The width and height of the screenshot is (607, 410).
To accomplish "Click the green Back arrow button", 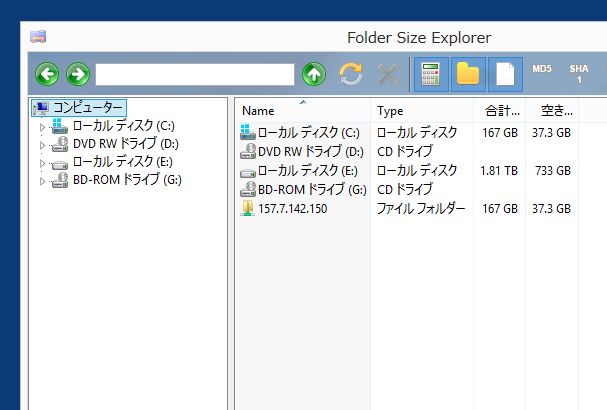I will [x=47, y=74].
